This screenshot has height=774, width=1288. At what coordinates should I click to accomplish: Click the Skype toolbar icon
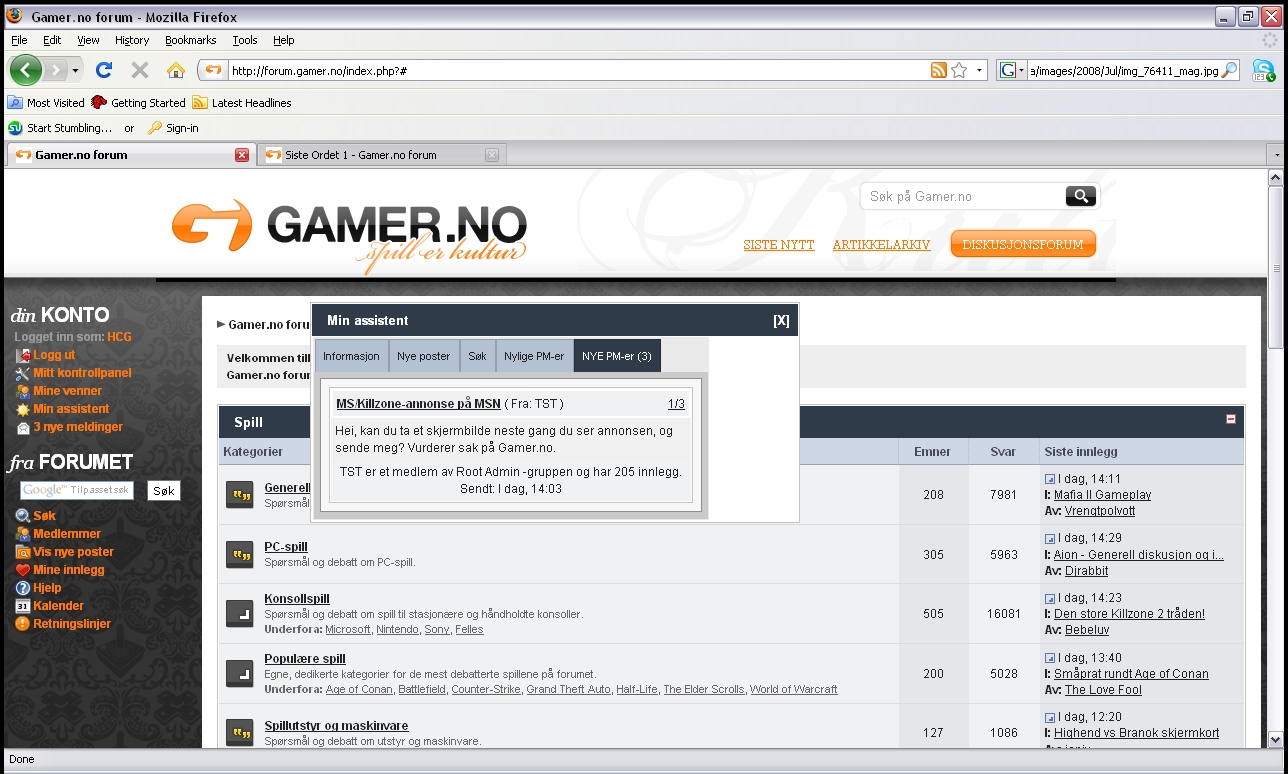coord(1264,70)
